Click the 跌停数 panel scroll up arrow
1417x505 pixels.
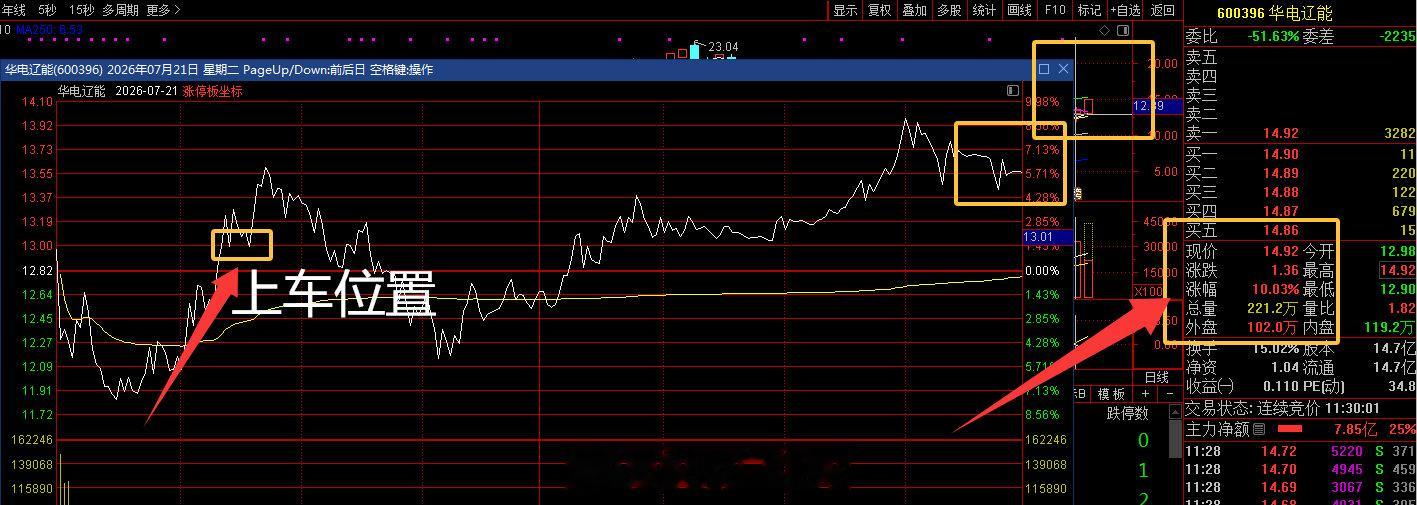coord(1174,412)
